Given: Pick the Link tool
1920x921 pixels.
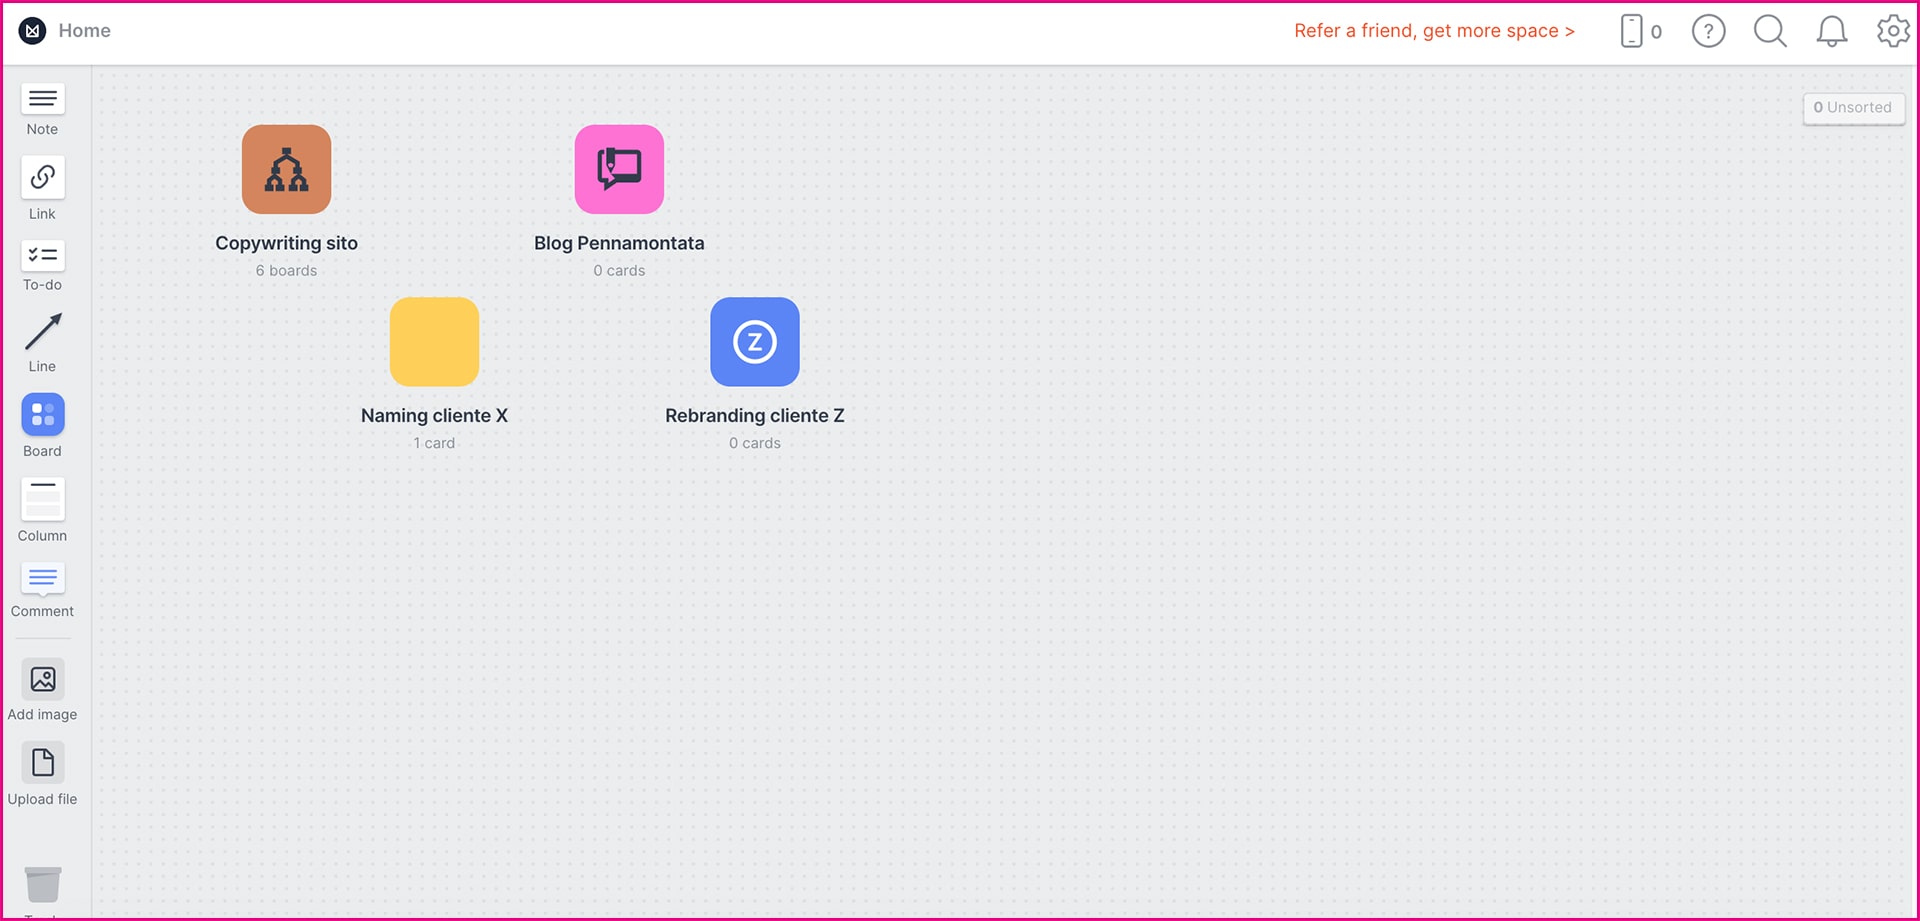Looking at the screenshot, I should (x=42, y=178).
